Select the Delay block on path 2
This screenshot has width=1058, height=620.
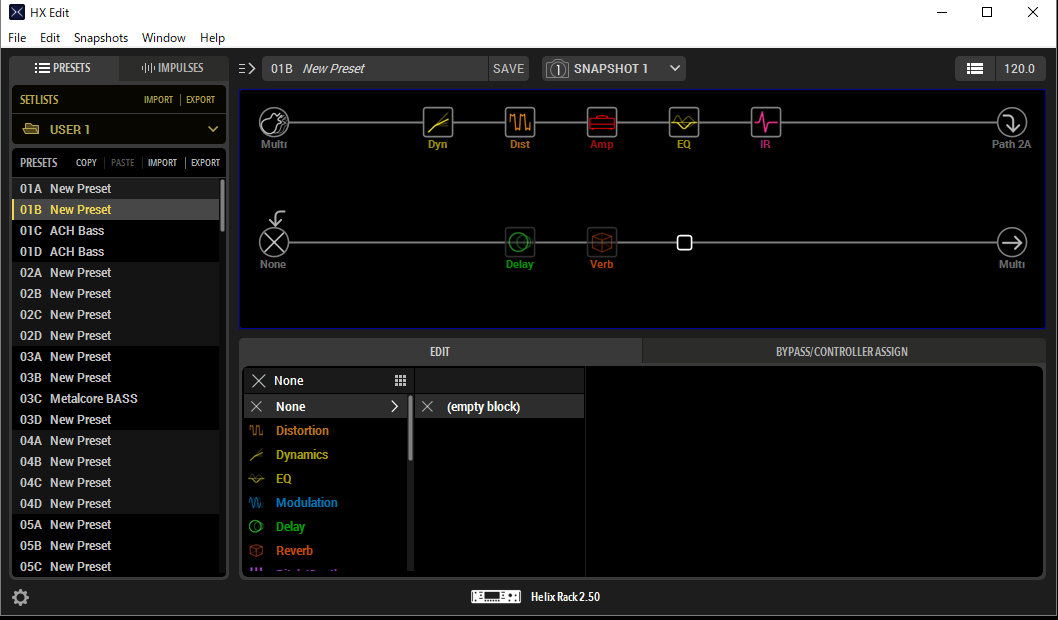tap(520, 242)
